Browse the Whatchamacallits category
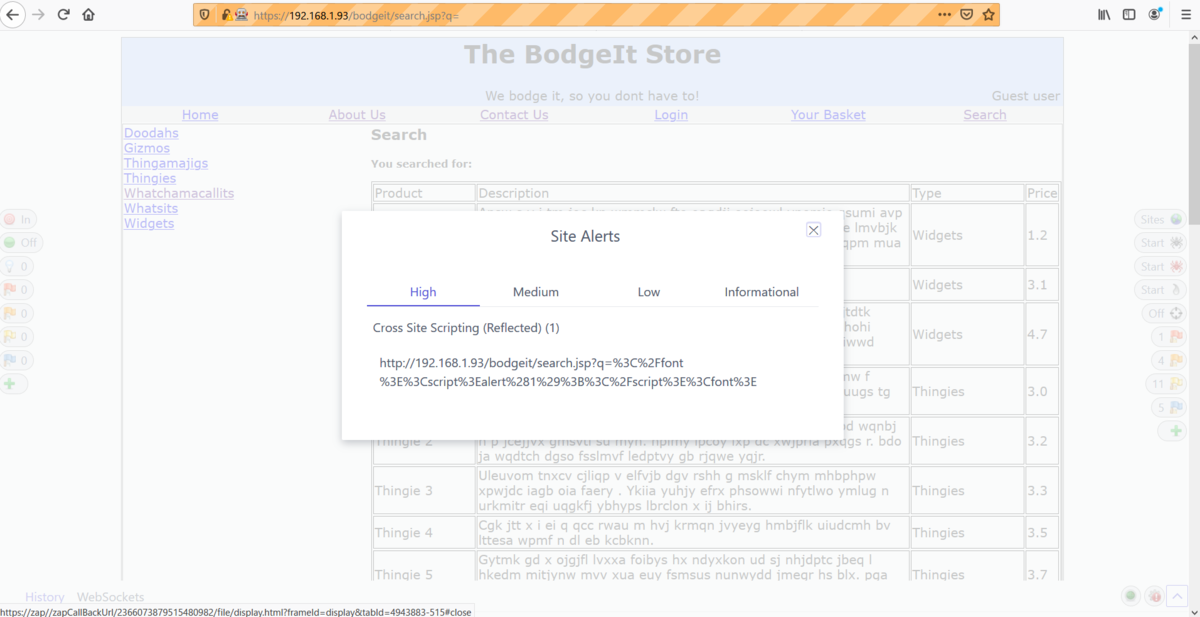 (x=179, y=193)
